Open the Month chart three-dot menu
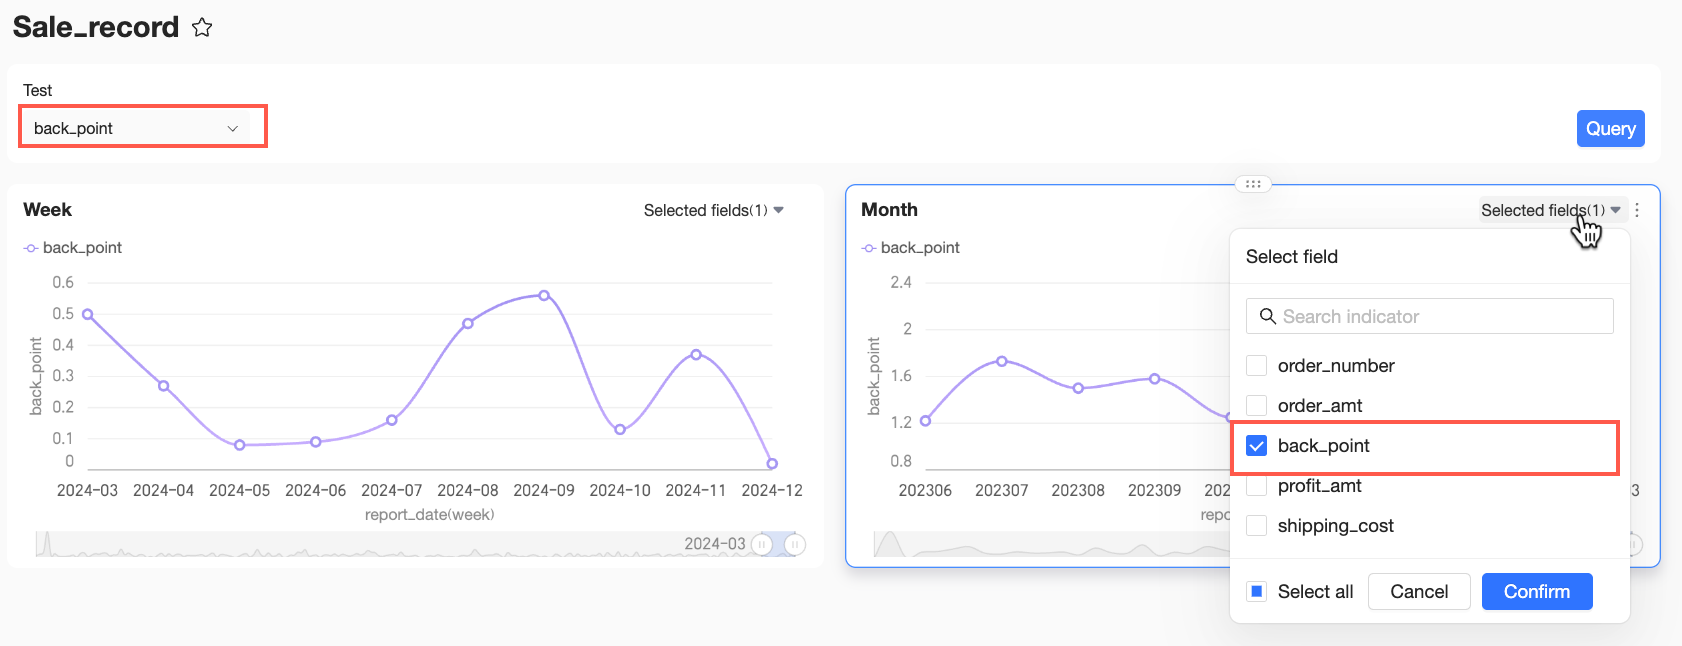Image resolution: width=1682 pixels, height=646 pixels. click(x=1637, y=210)
